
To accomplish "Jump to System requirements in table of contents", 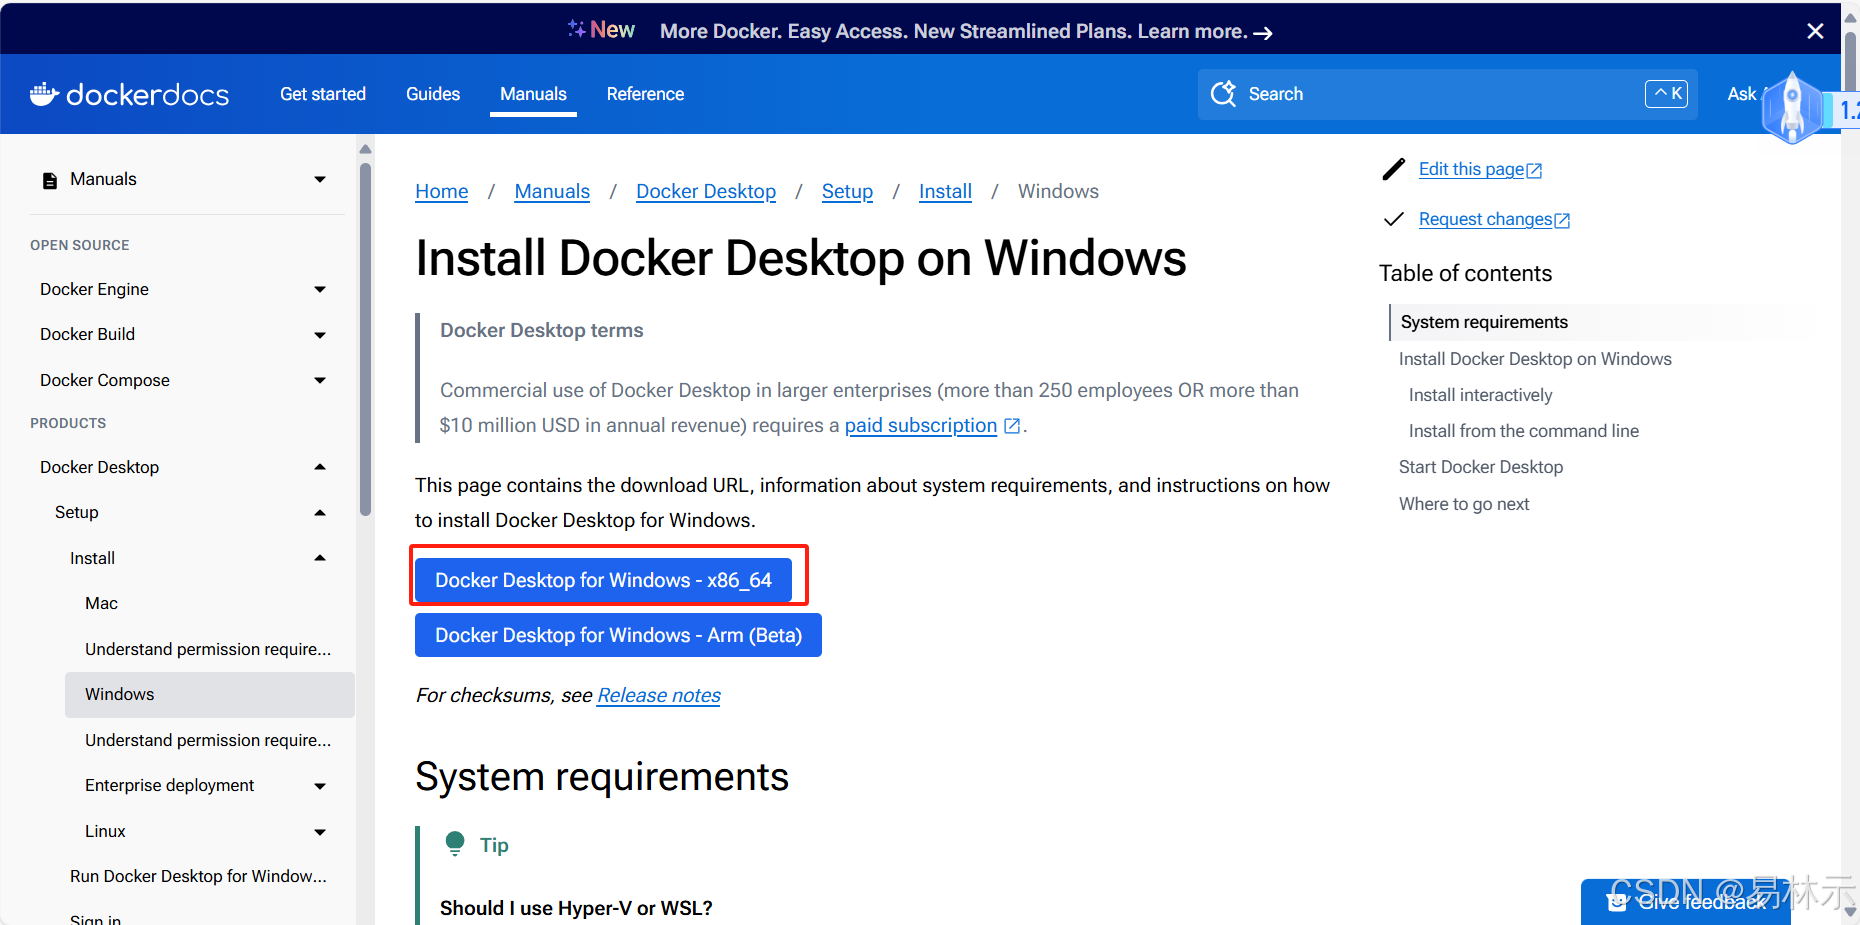I will [x=1484, y=322].
